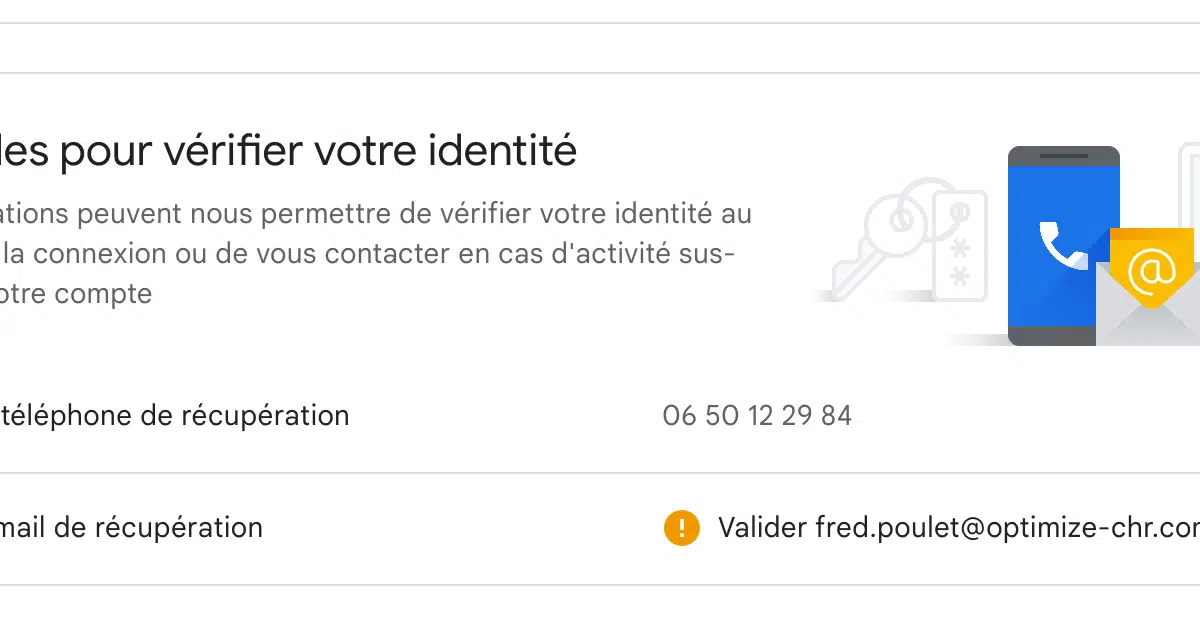Click the dark speaker bar on the phone illustration
This screenshot has width=1200, height=628.
pyautogui.click(x=1063, y=156)
